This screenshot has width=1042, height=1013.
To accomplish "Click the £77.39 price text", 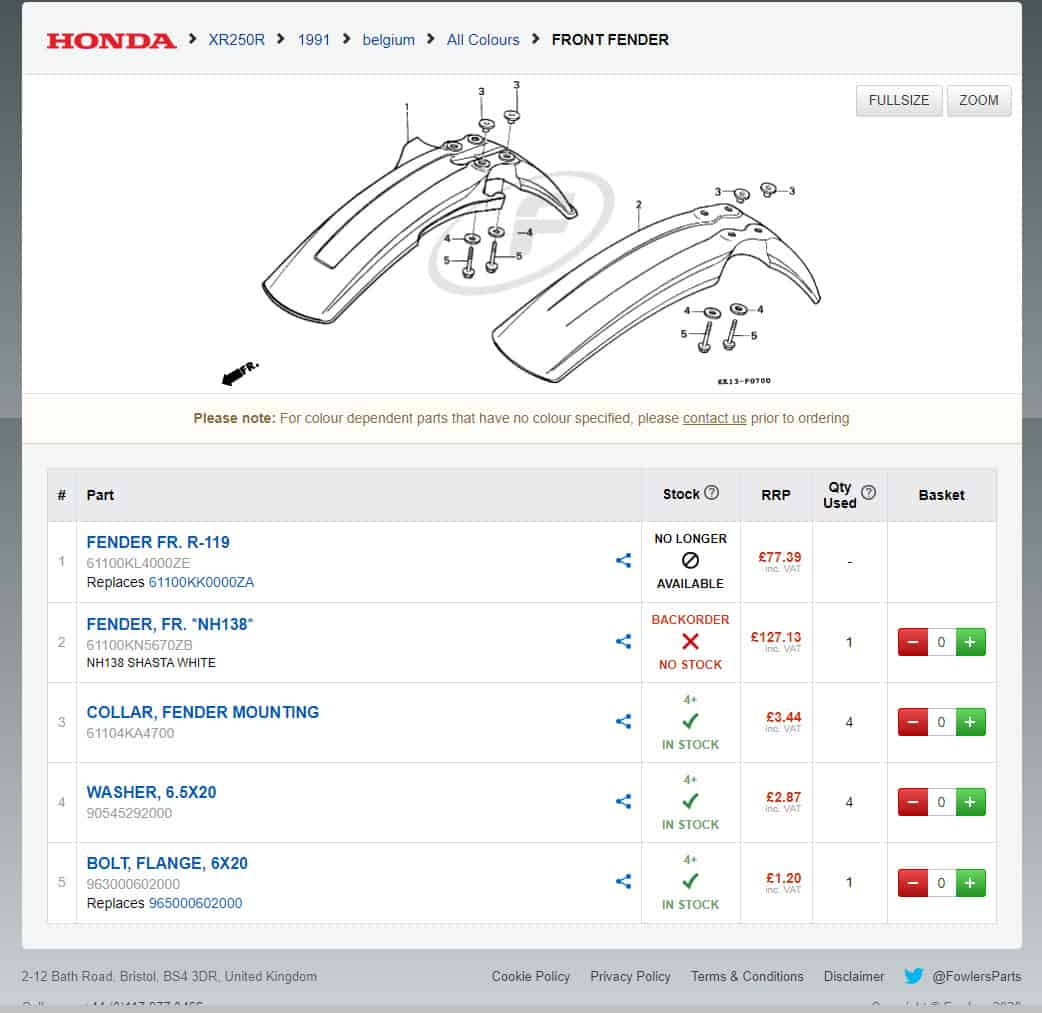I will (780, 557).
